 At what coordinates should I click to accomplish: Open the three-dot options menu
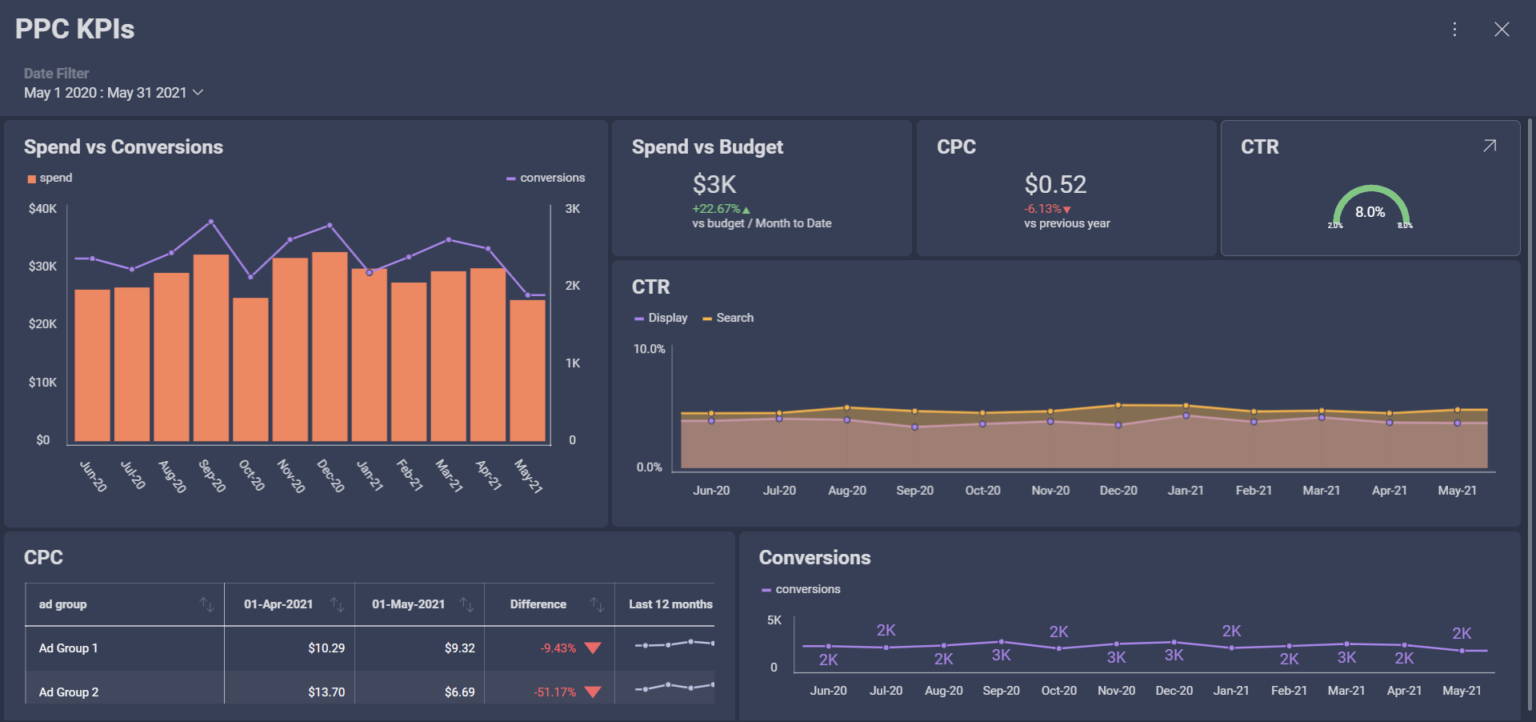1455,29
